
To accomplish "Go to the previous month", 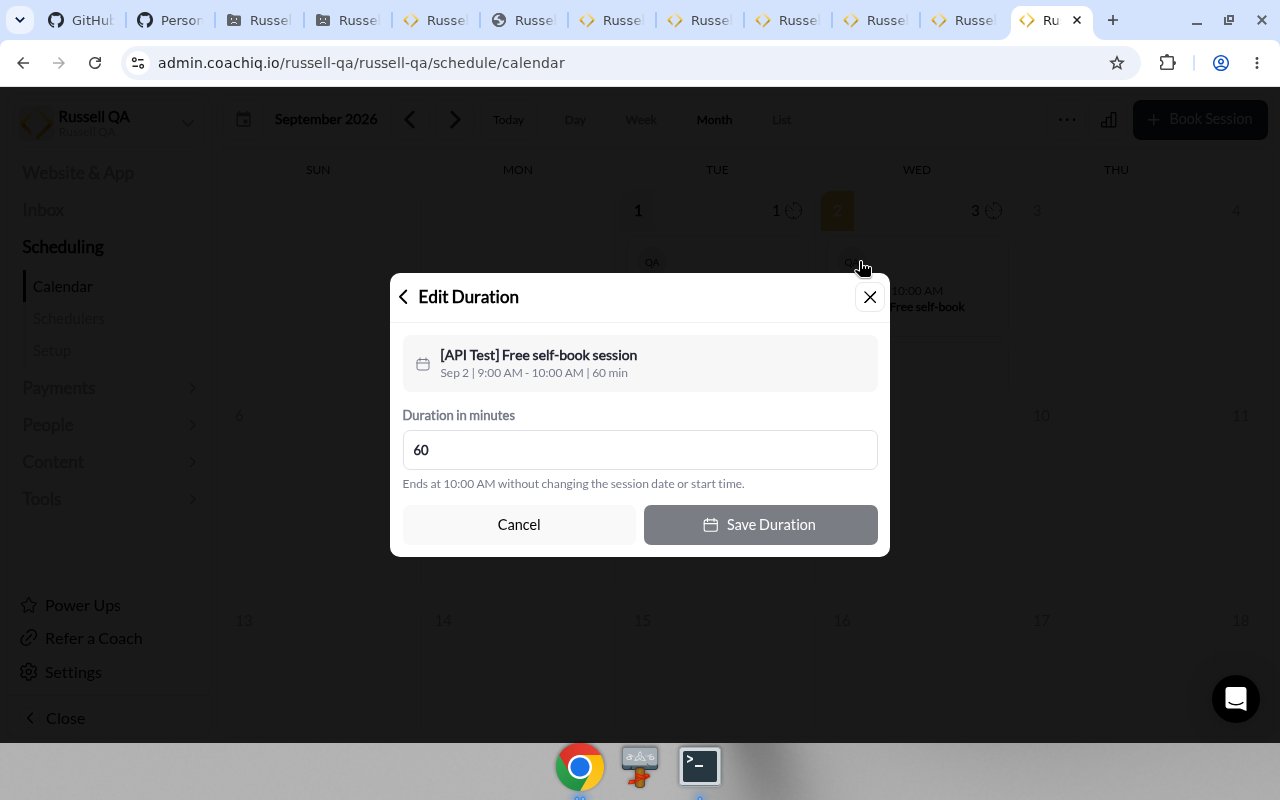I will tap(410, 120).
